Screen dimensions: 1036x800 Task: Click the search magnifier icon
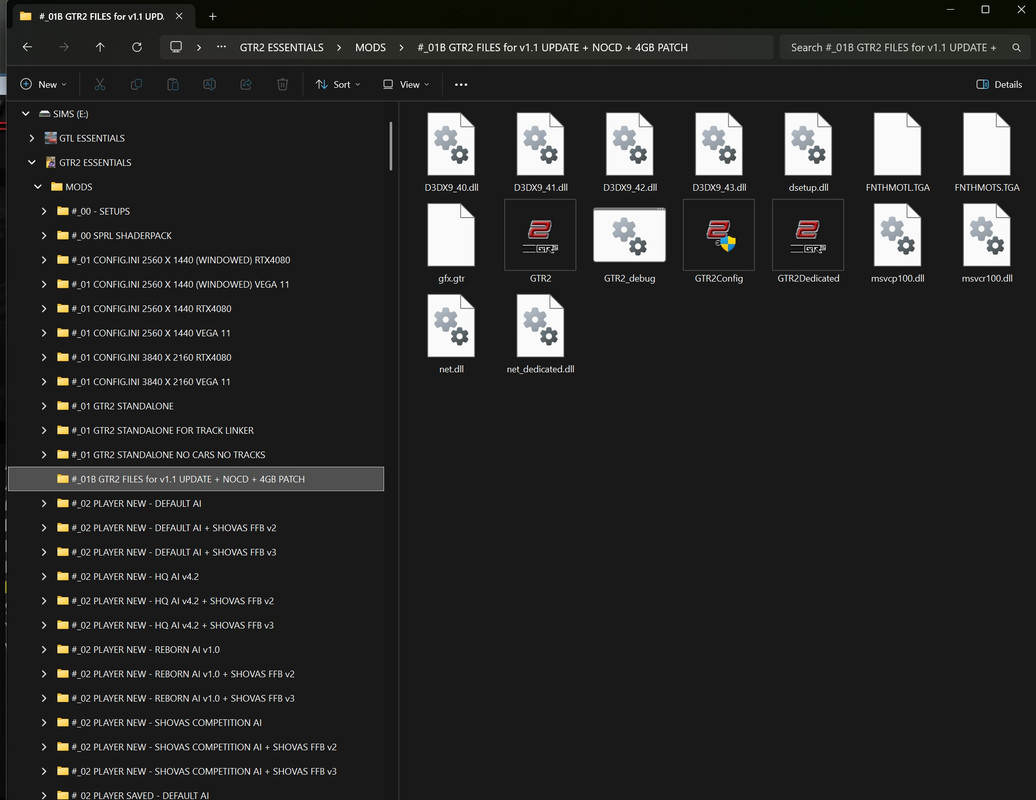click(1016, 48)
